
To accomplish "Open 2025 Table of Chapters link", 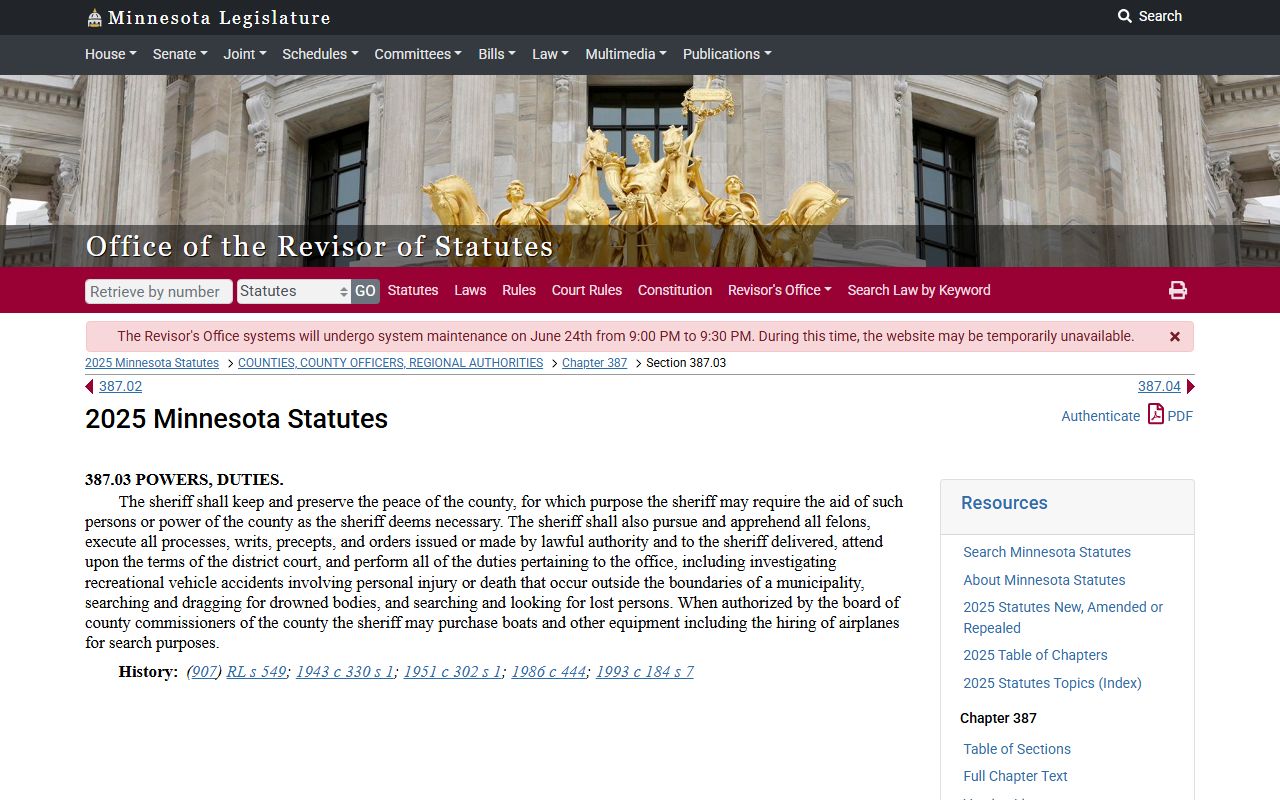I will [x=1035, y=655].
